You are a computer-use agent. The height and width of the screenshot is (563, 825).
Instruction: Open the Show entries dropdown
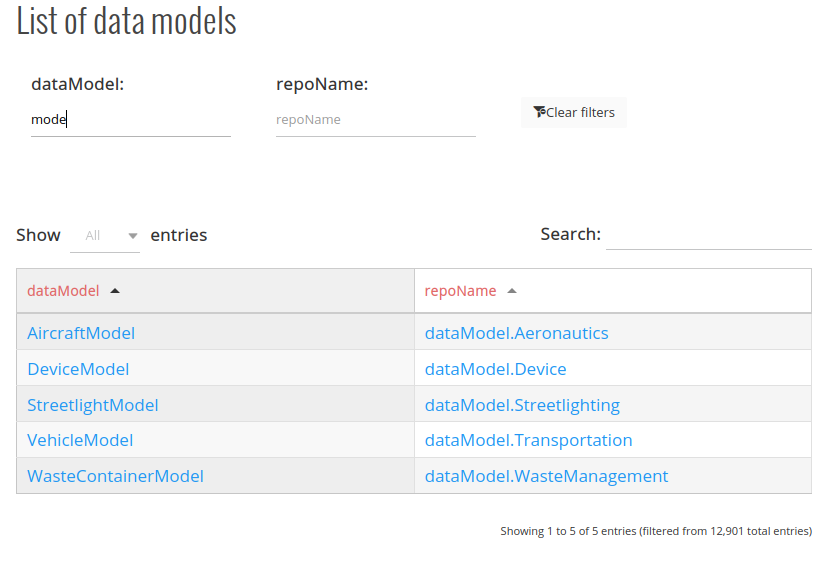(x=105, y=236)
